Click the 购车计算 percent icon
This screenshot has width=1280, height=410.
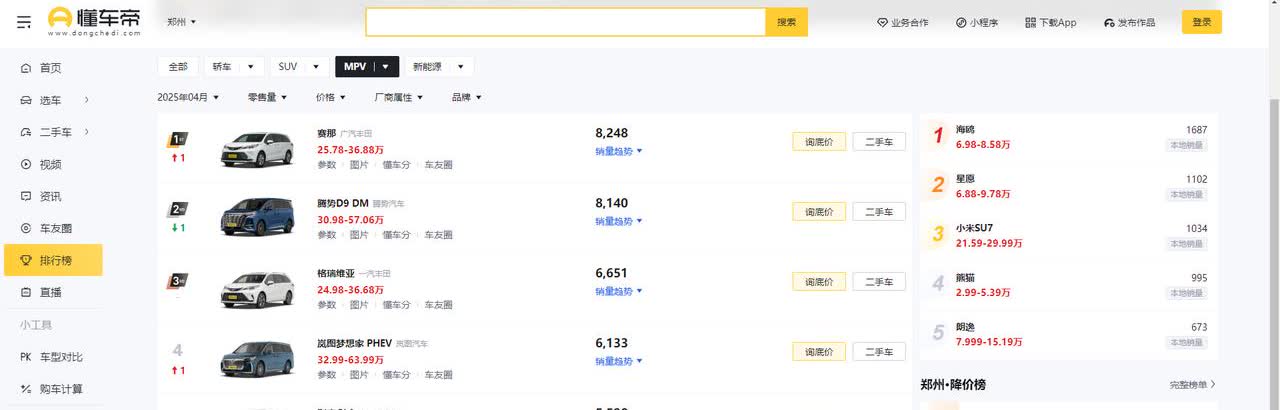coord(26,389)
